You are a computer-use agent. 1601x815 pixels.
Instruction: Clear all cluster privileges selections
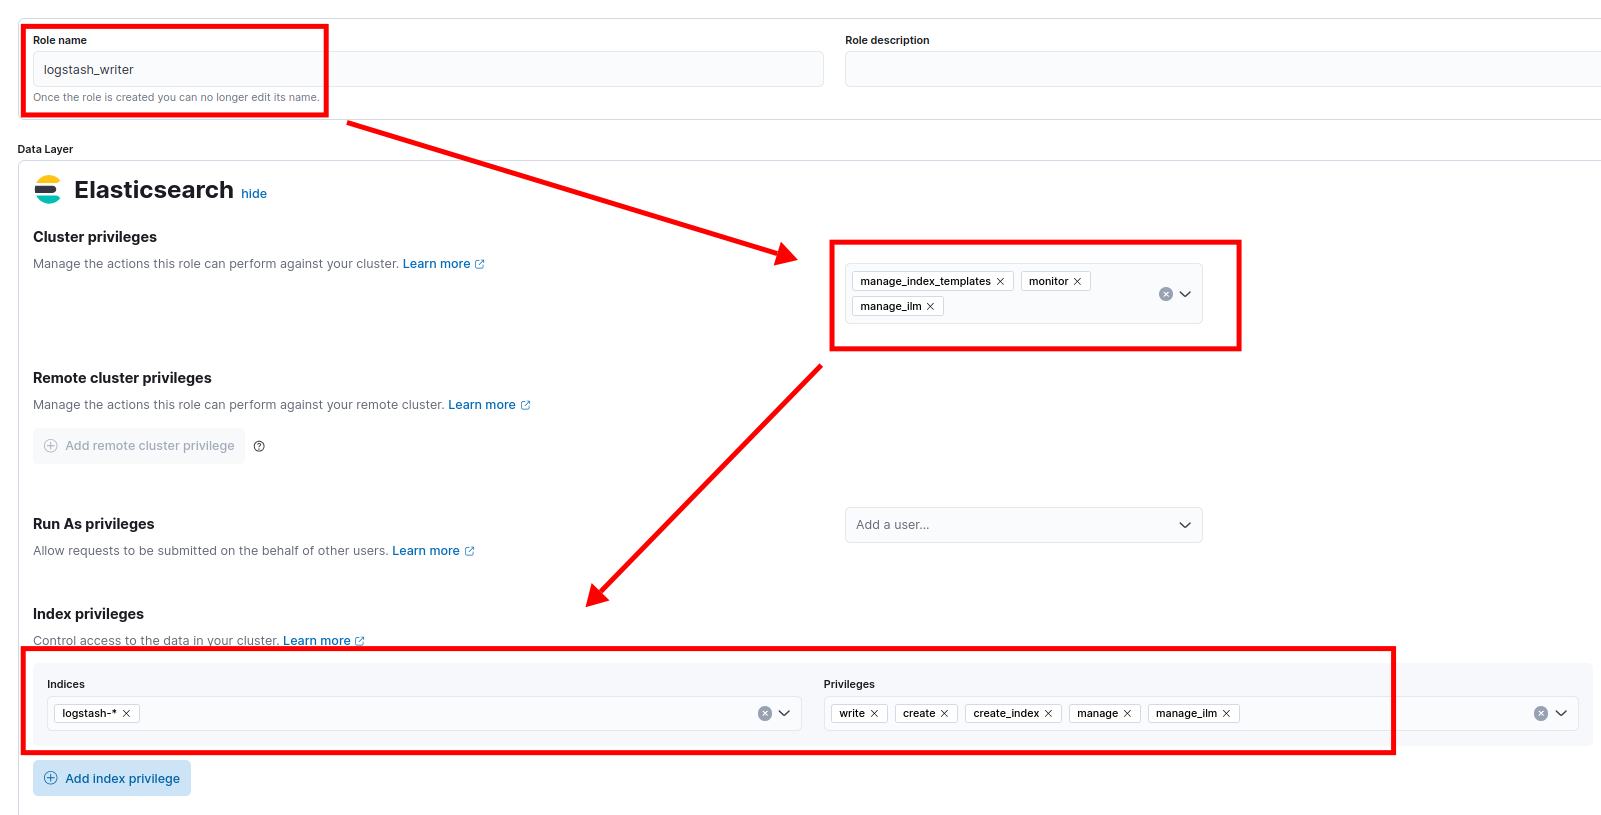pyautogui.click(x=1166, y=294)
